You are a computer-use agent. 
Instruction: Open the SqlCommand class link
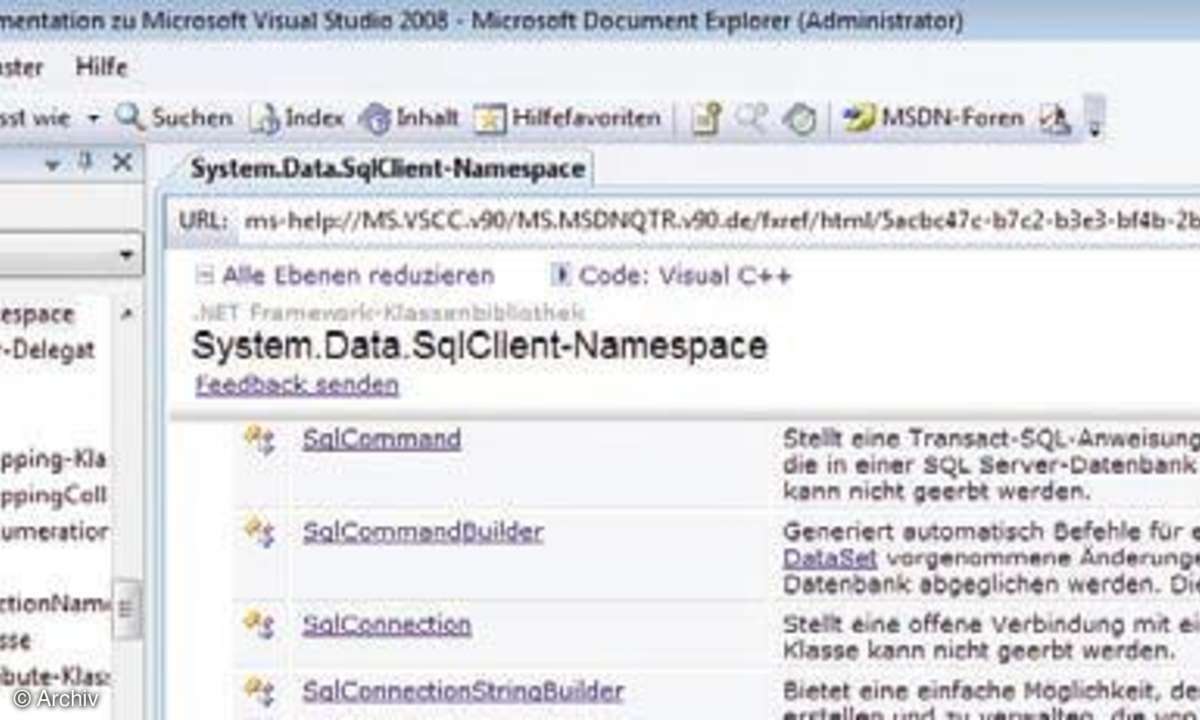(x=382, y=439)
